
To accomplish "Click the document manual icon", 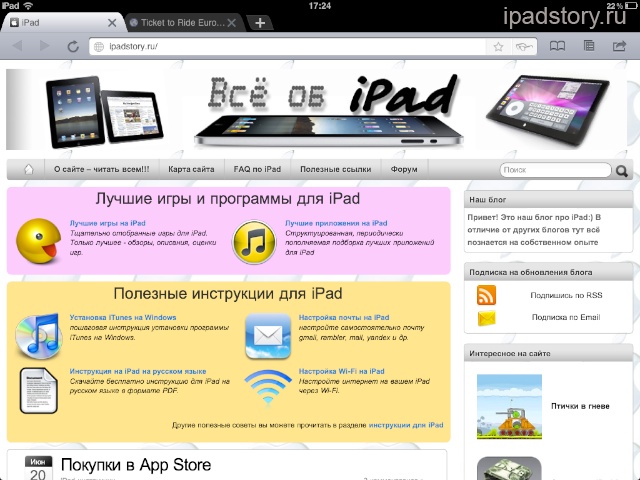I will pos(38,390).
